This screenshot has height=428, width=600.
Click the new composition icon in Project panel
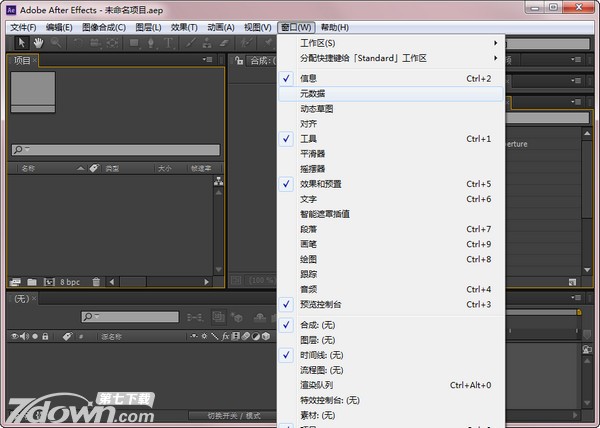tap(46, 282)
